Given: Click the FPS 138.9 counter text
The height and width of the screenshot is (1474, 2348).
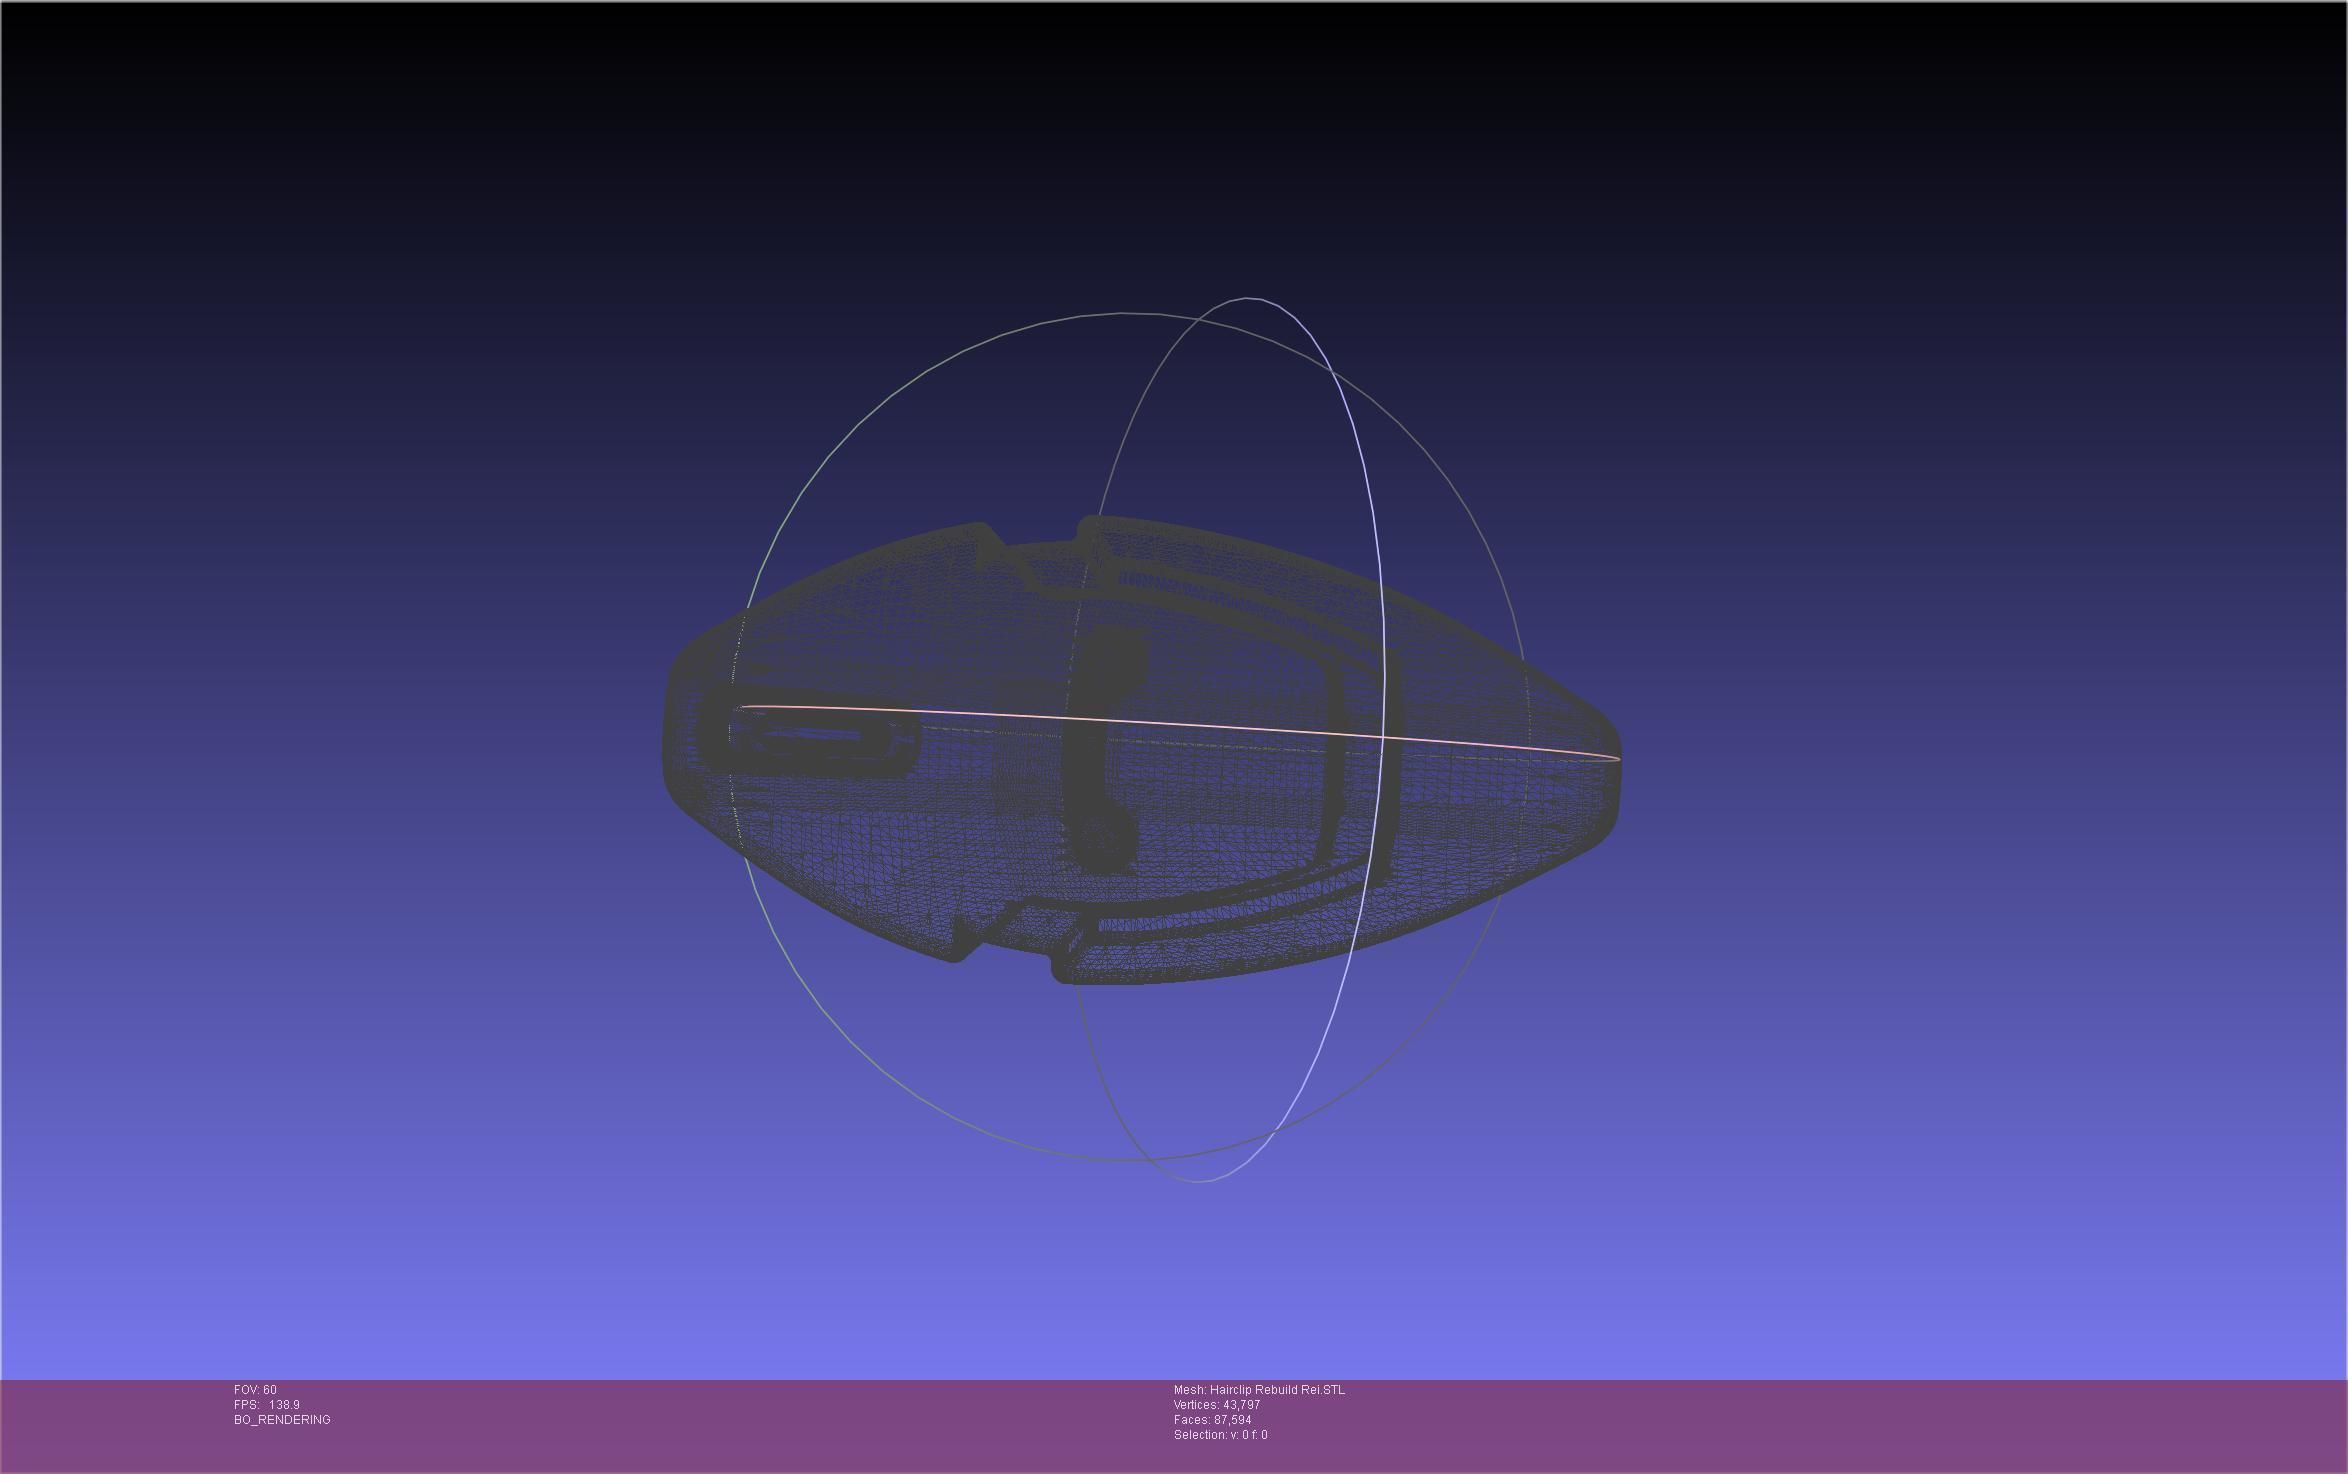Looking at the screenshot, I should (266, 1404).
